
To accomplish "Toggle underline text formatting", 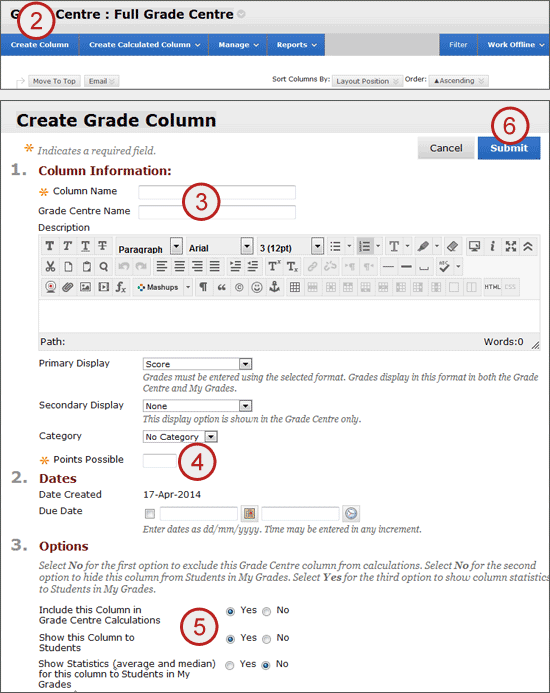I will [85, 246].
